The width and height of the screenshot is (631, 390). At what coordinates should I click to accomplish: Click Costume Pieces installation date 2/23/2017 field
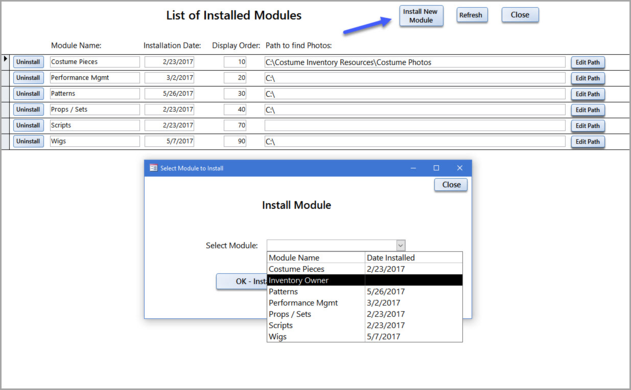[x=169, y=62]
